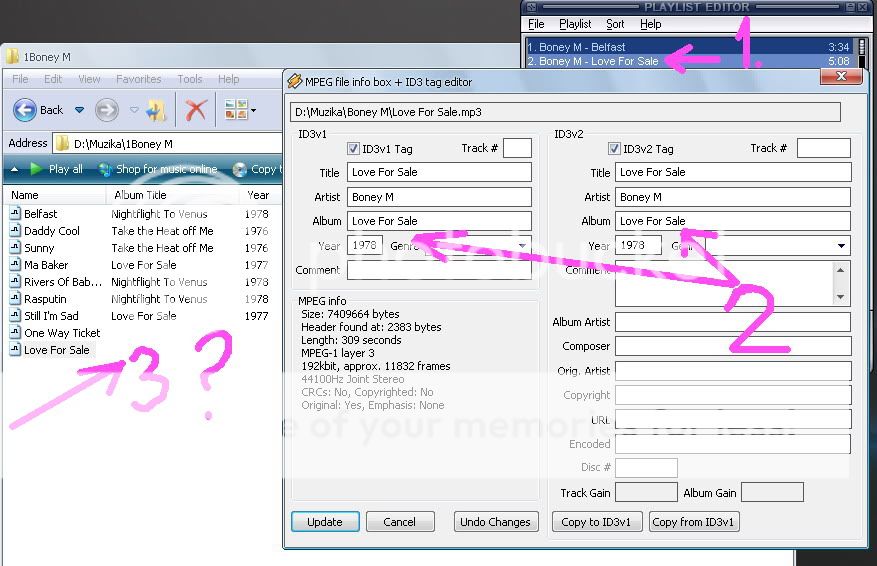Click the MPEG file info box title icon
877x566 pixels.
(x=294, y=82)
